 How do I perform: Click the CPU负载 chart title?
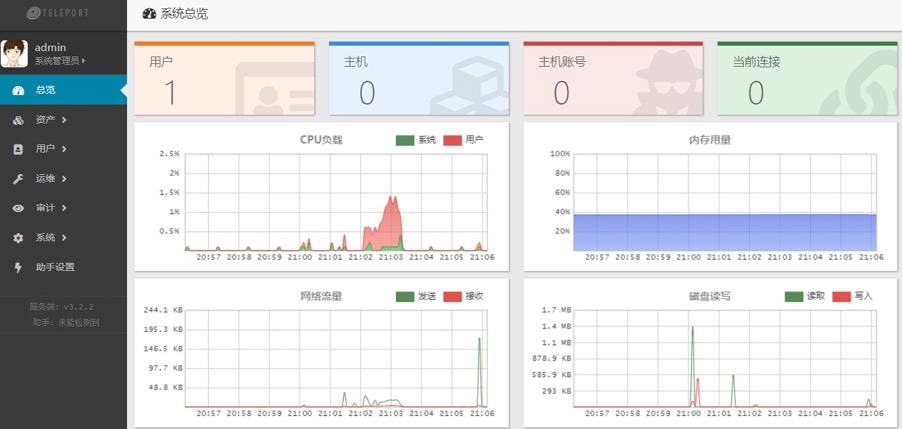pos(321,140)
